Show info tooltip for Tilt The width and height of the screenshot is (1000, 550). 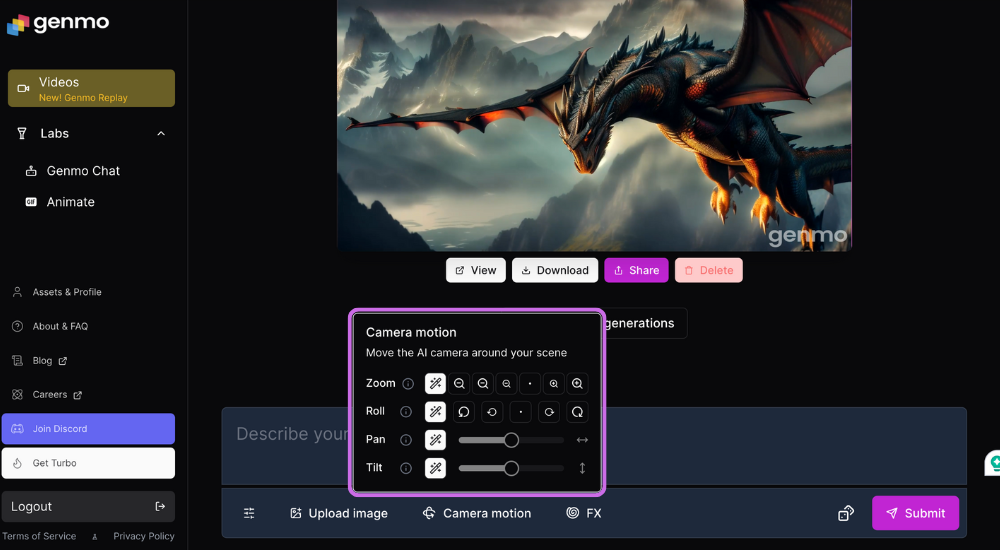click(x=406, y=468)
